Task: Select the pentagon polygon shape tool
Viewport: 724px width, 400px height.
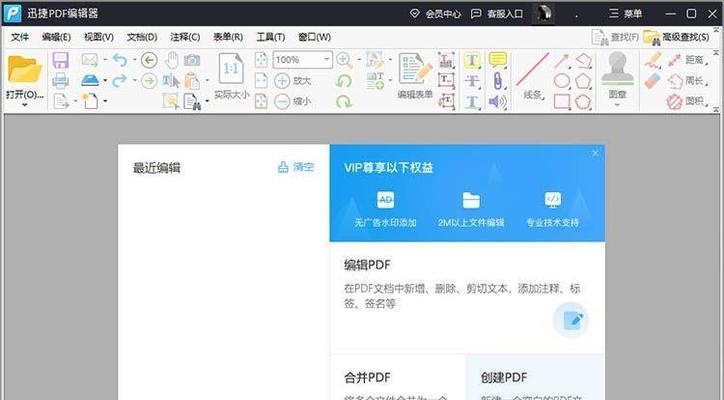Action: pyautogui.click(x=583, y=81)
